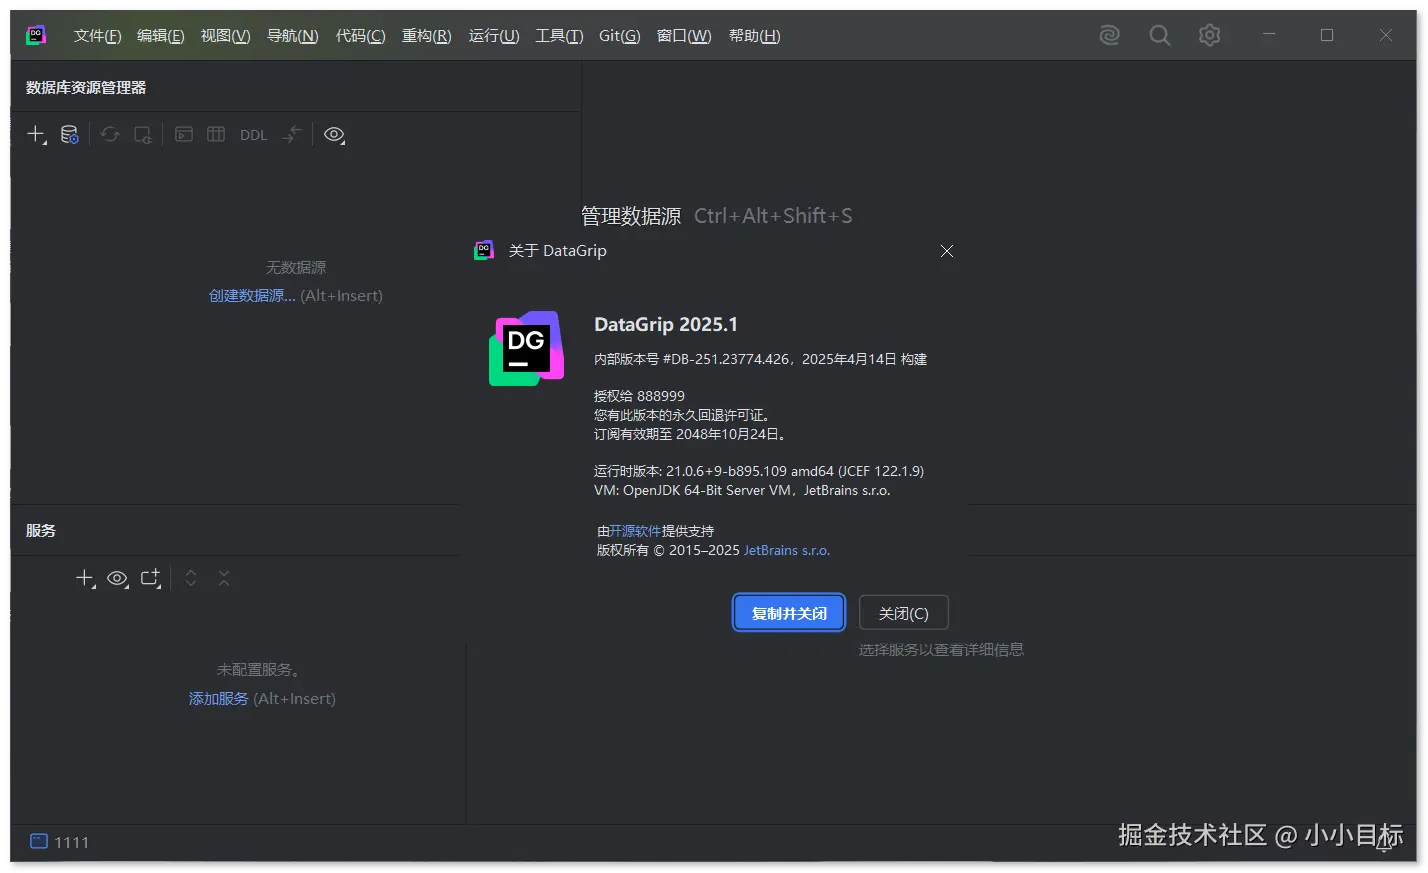Open the query console icon
Image resolution: width=1428 pixels, height=873 pixels.
(184, 134)
